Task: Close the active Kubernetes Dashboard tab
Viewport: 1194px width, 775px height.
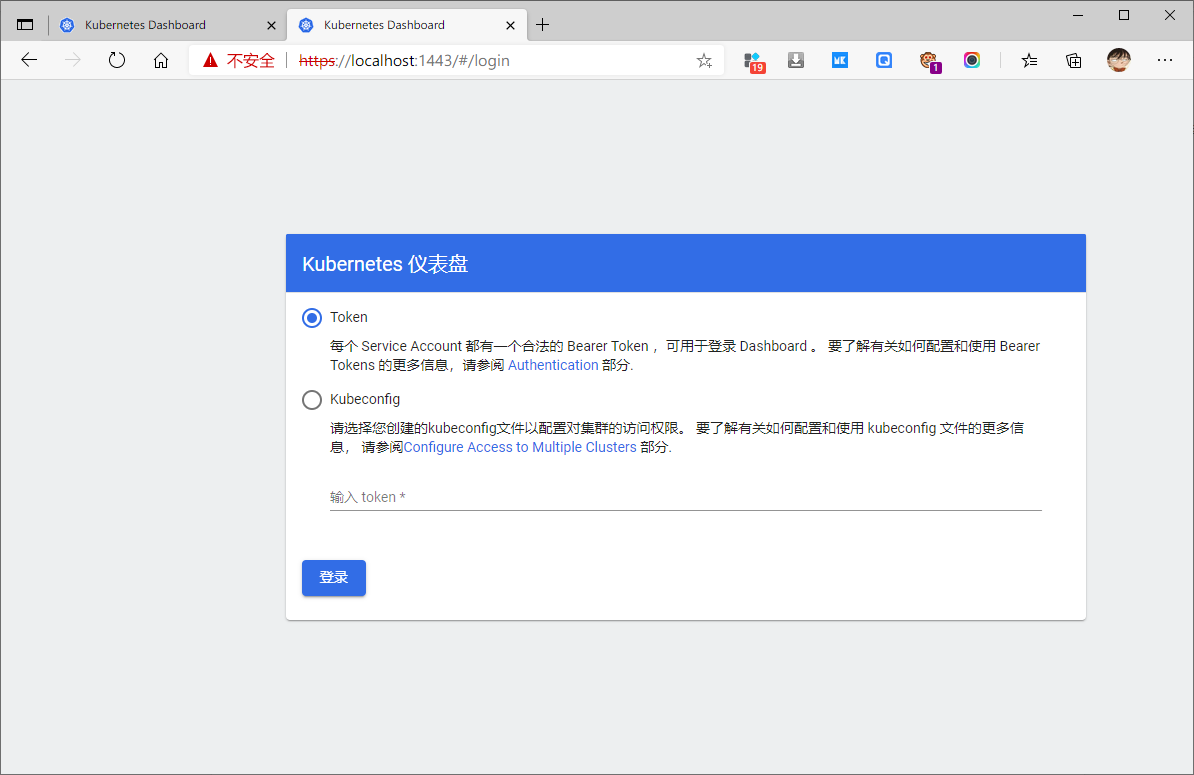Action: [510, 25]
